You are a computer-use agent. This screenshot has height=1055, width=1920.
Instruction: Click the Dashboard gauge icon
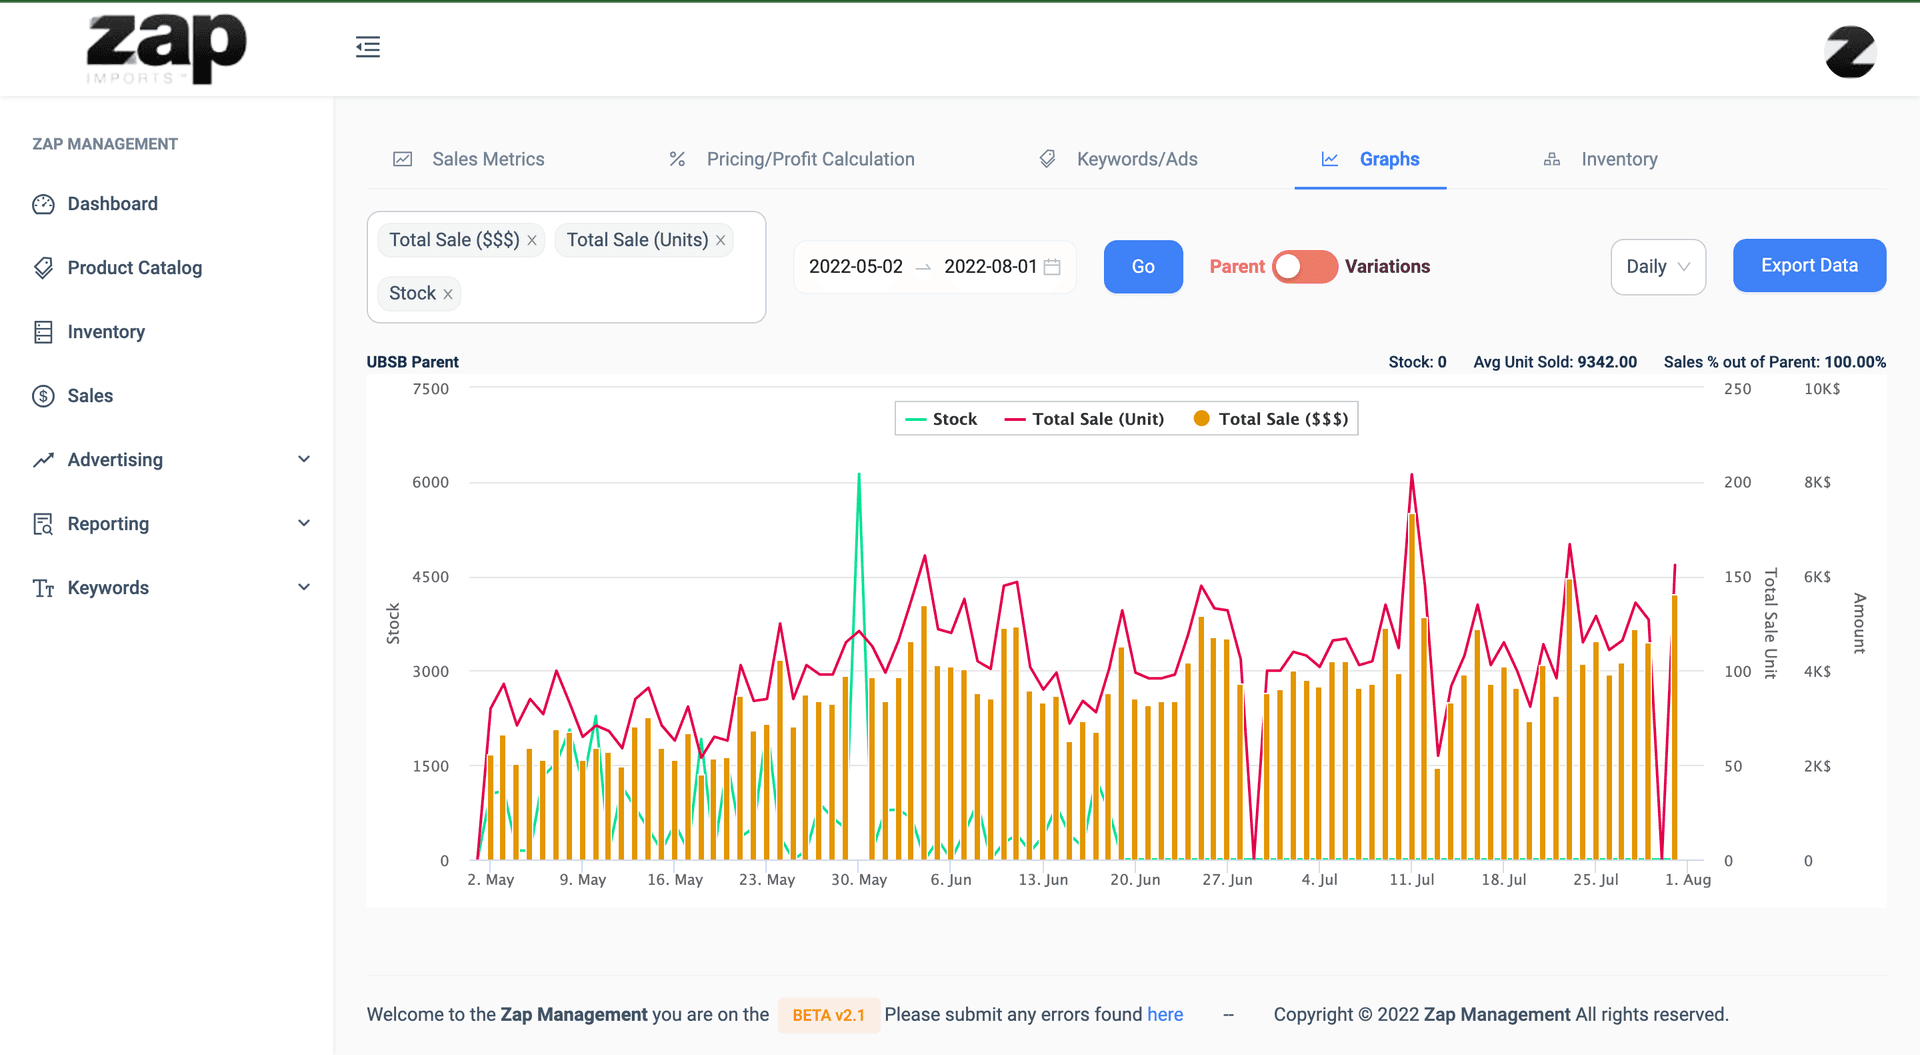[43, 204]
